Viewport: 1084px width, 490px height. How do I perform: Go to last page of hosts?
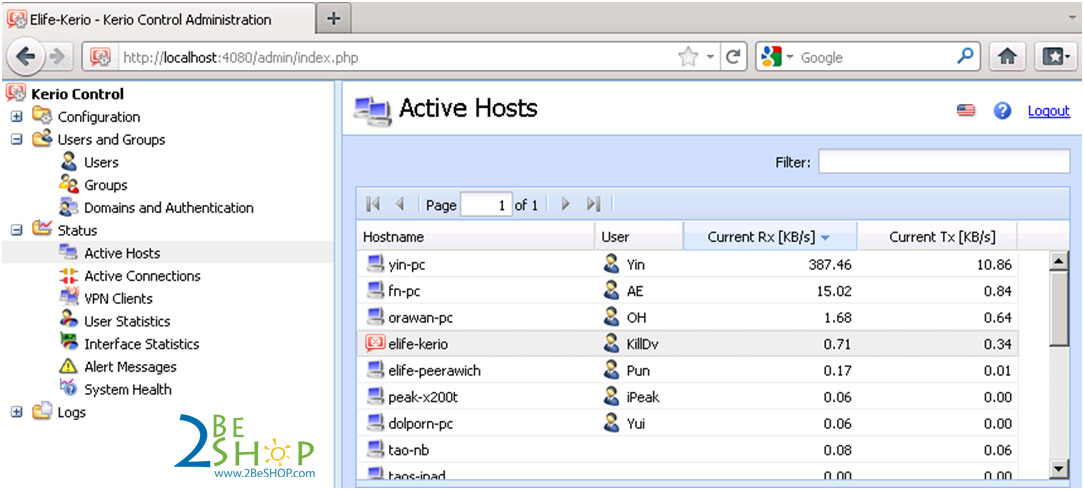pyautogui.click(x=592, y=205)
